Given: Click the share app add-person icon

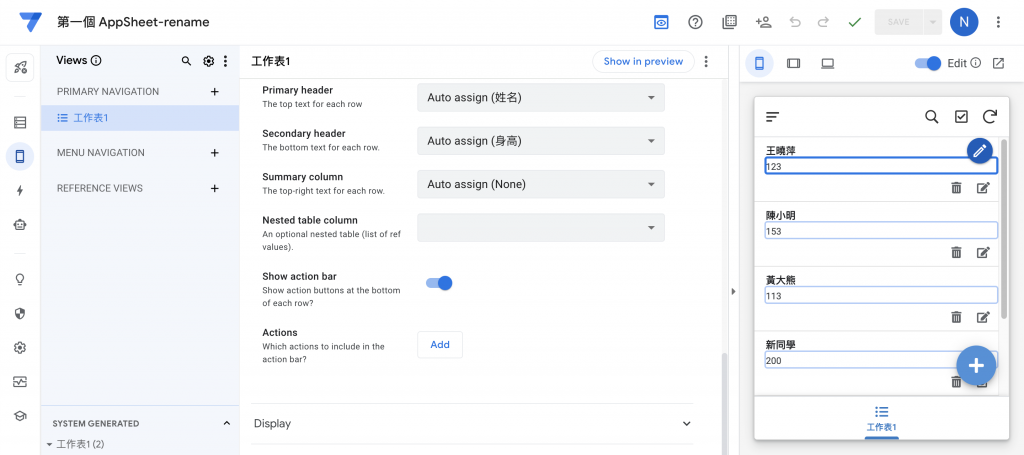Looking at the screenshot, I should click(763, 22).
